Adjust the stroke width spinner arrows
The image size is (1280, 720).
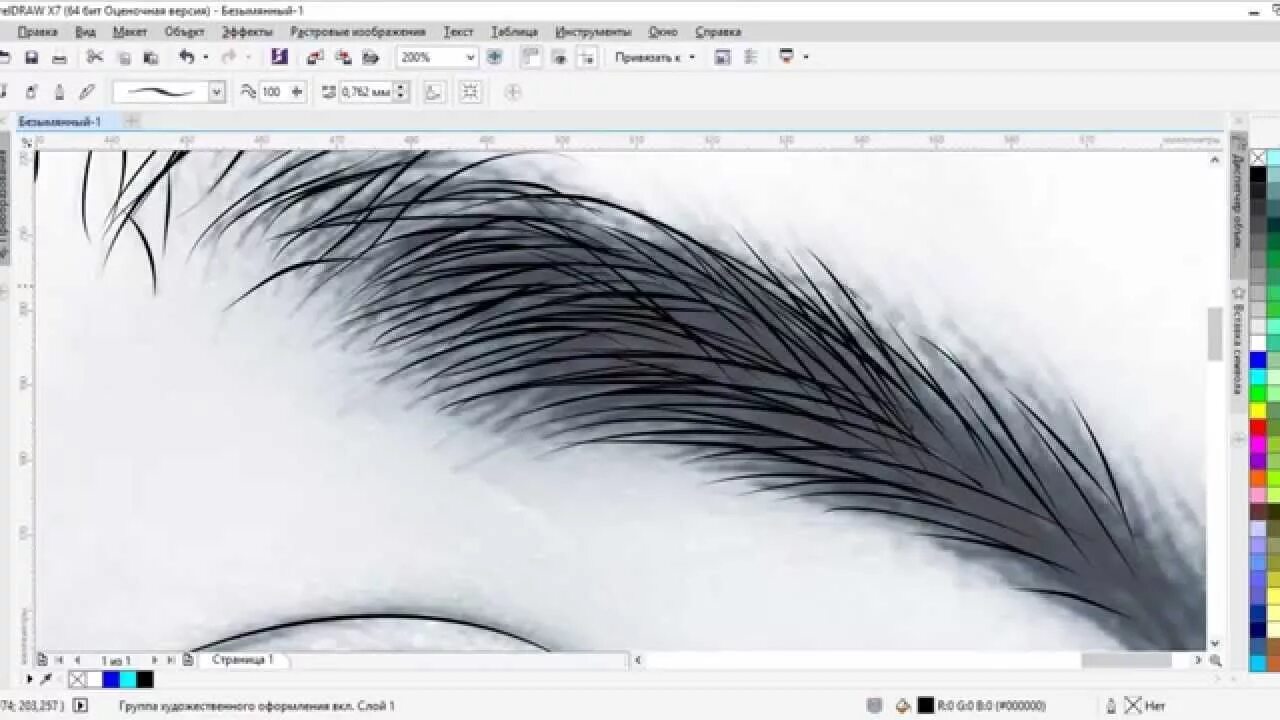point(401,92)
